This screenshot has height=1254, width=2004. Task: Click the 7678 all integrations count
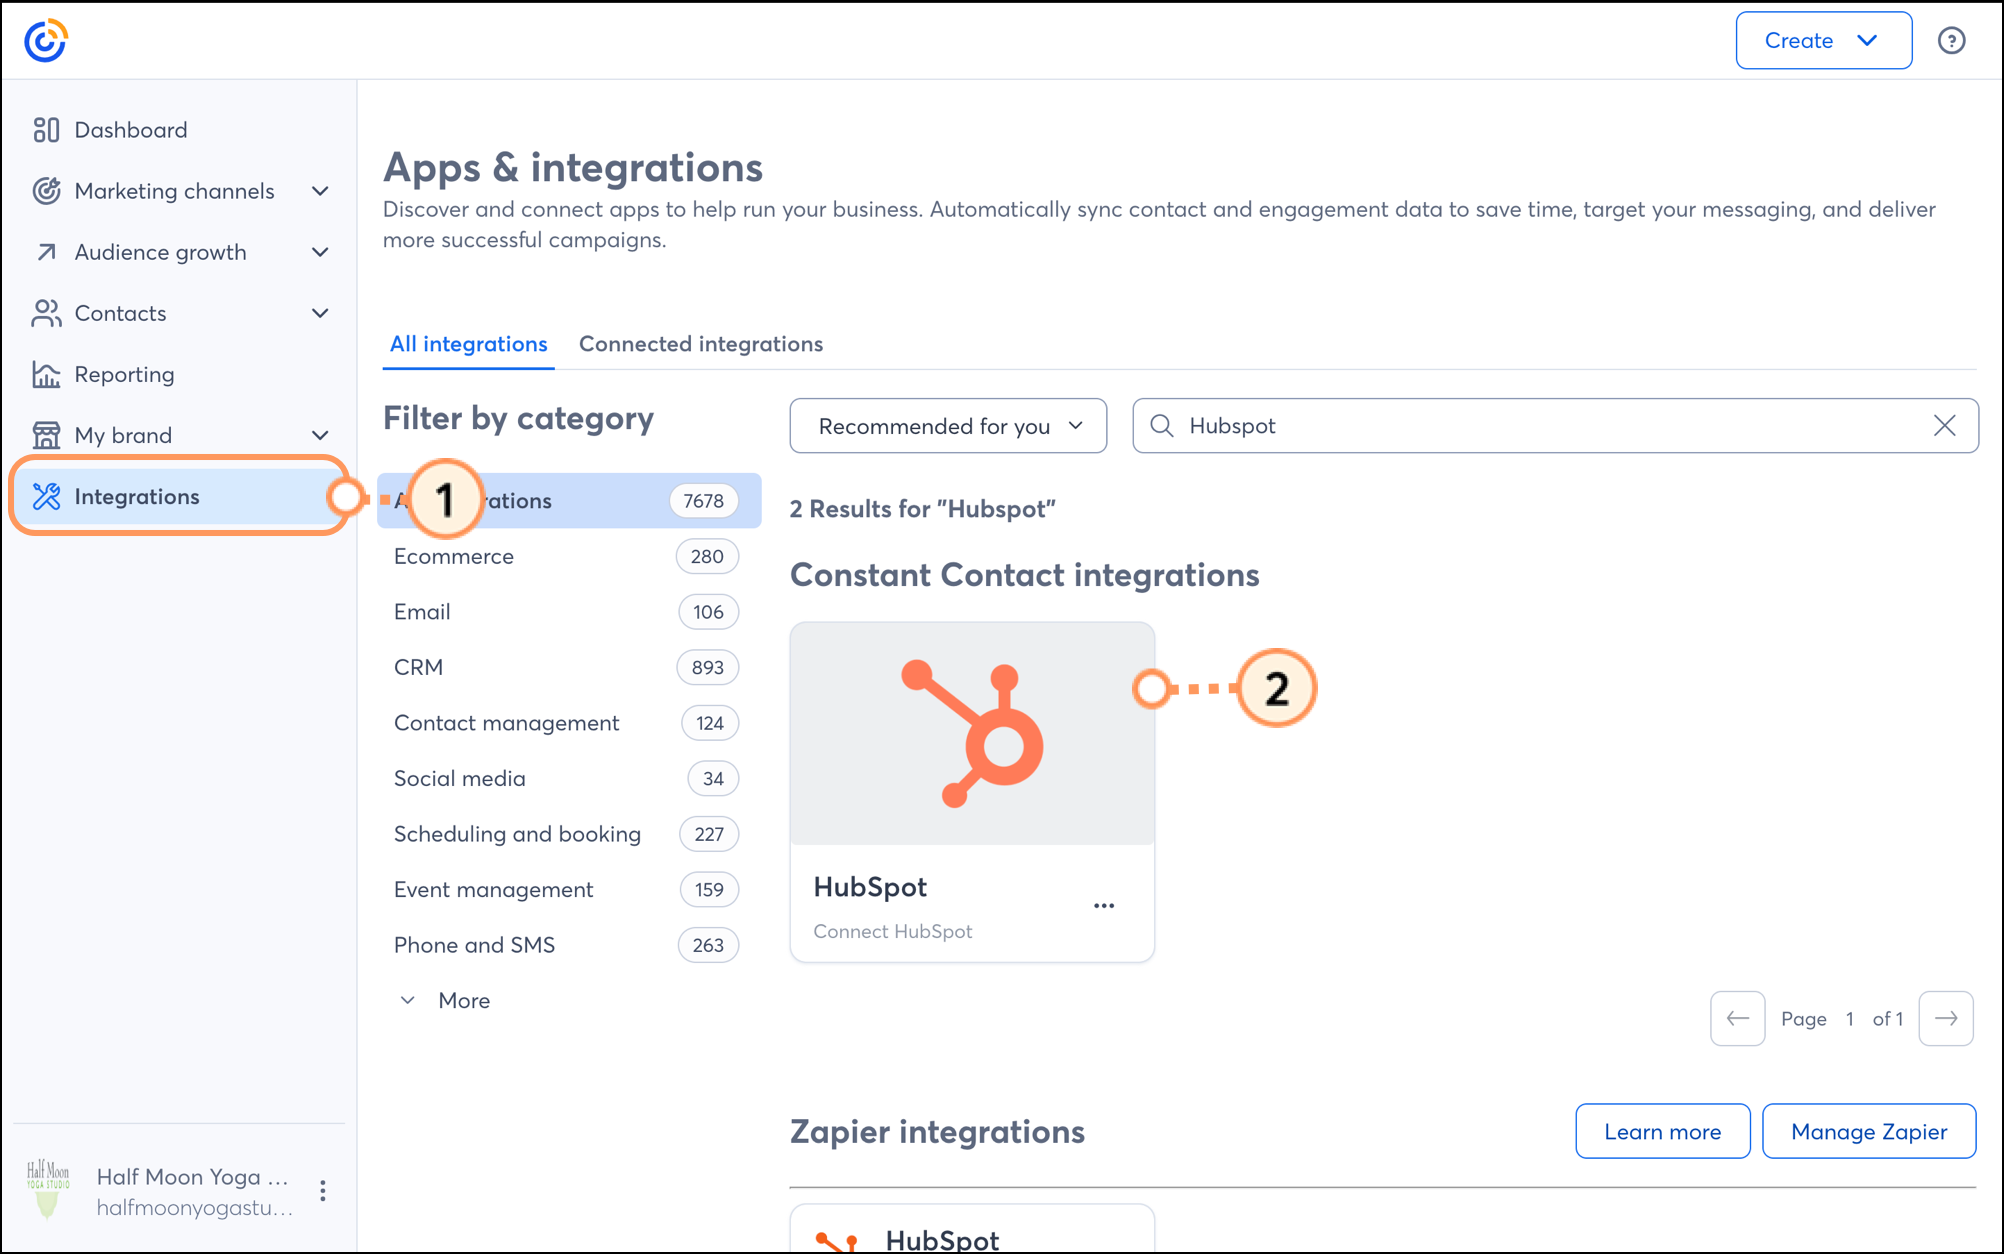click(x=704, y=501)
